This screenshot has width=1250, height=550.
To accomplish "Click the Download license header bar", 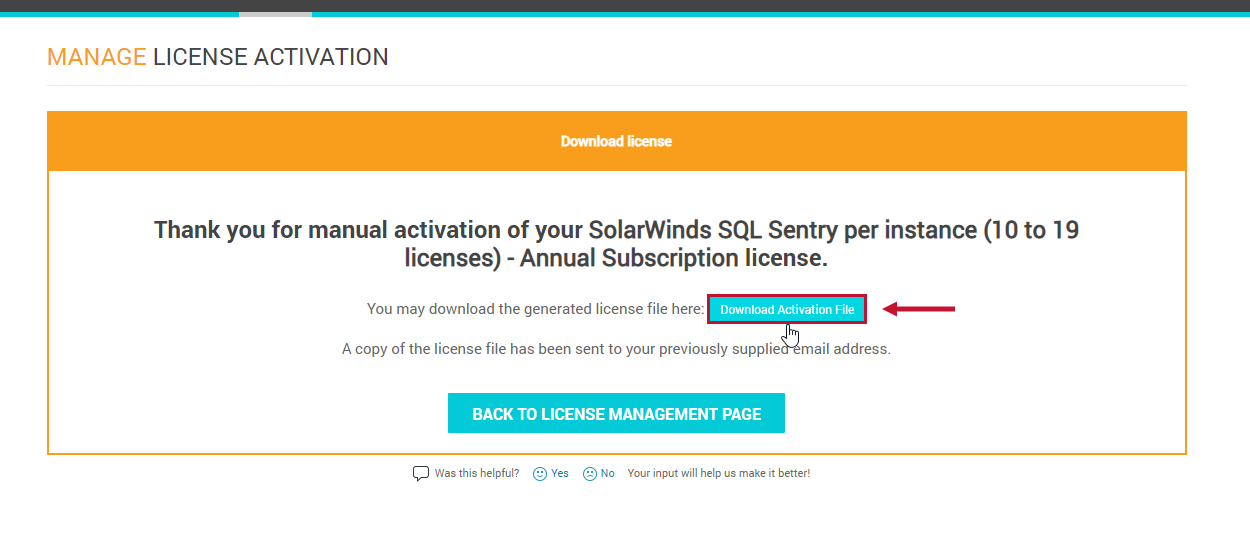I will 616,141.
